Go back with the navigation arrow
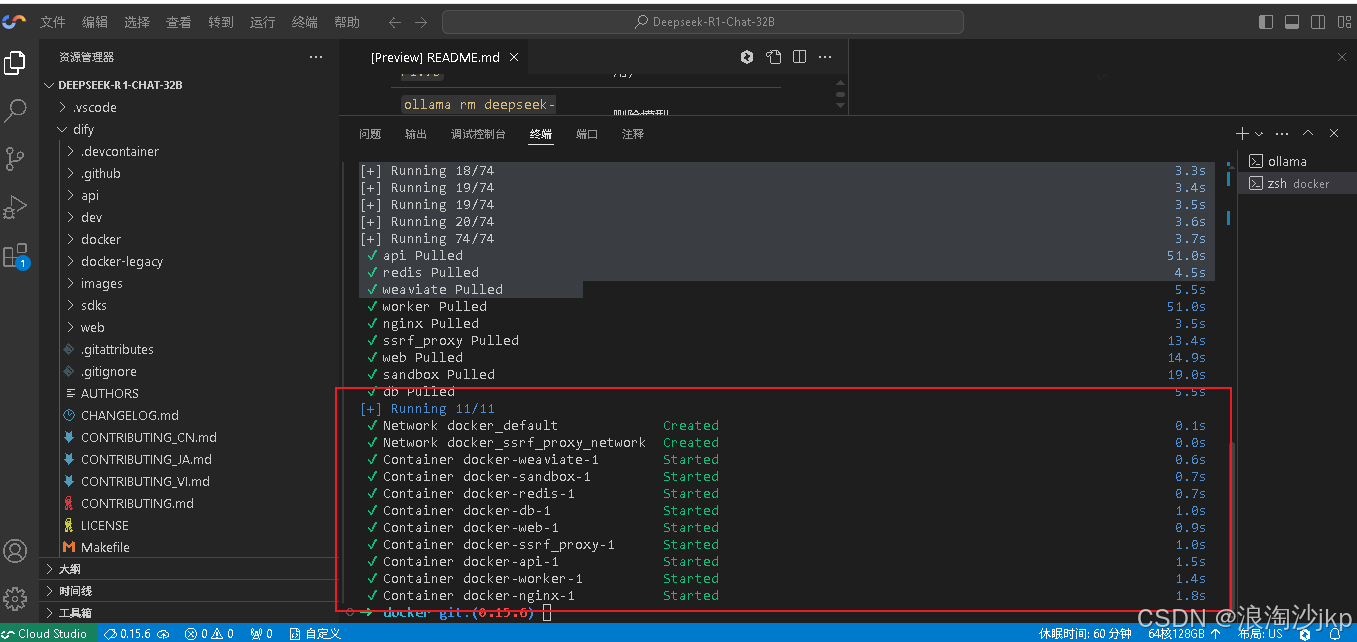1357x642 pixels. (x=395, y=22)
